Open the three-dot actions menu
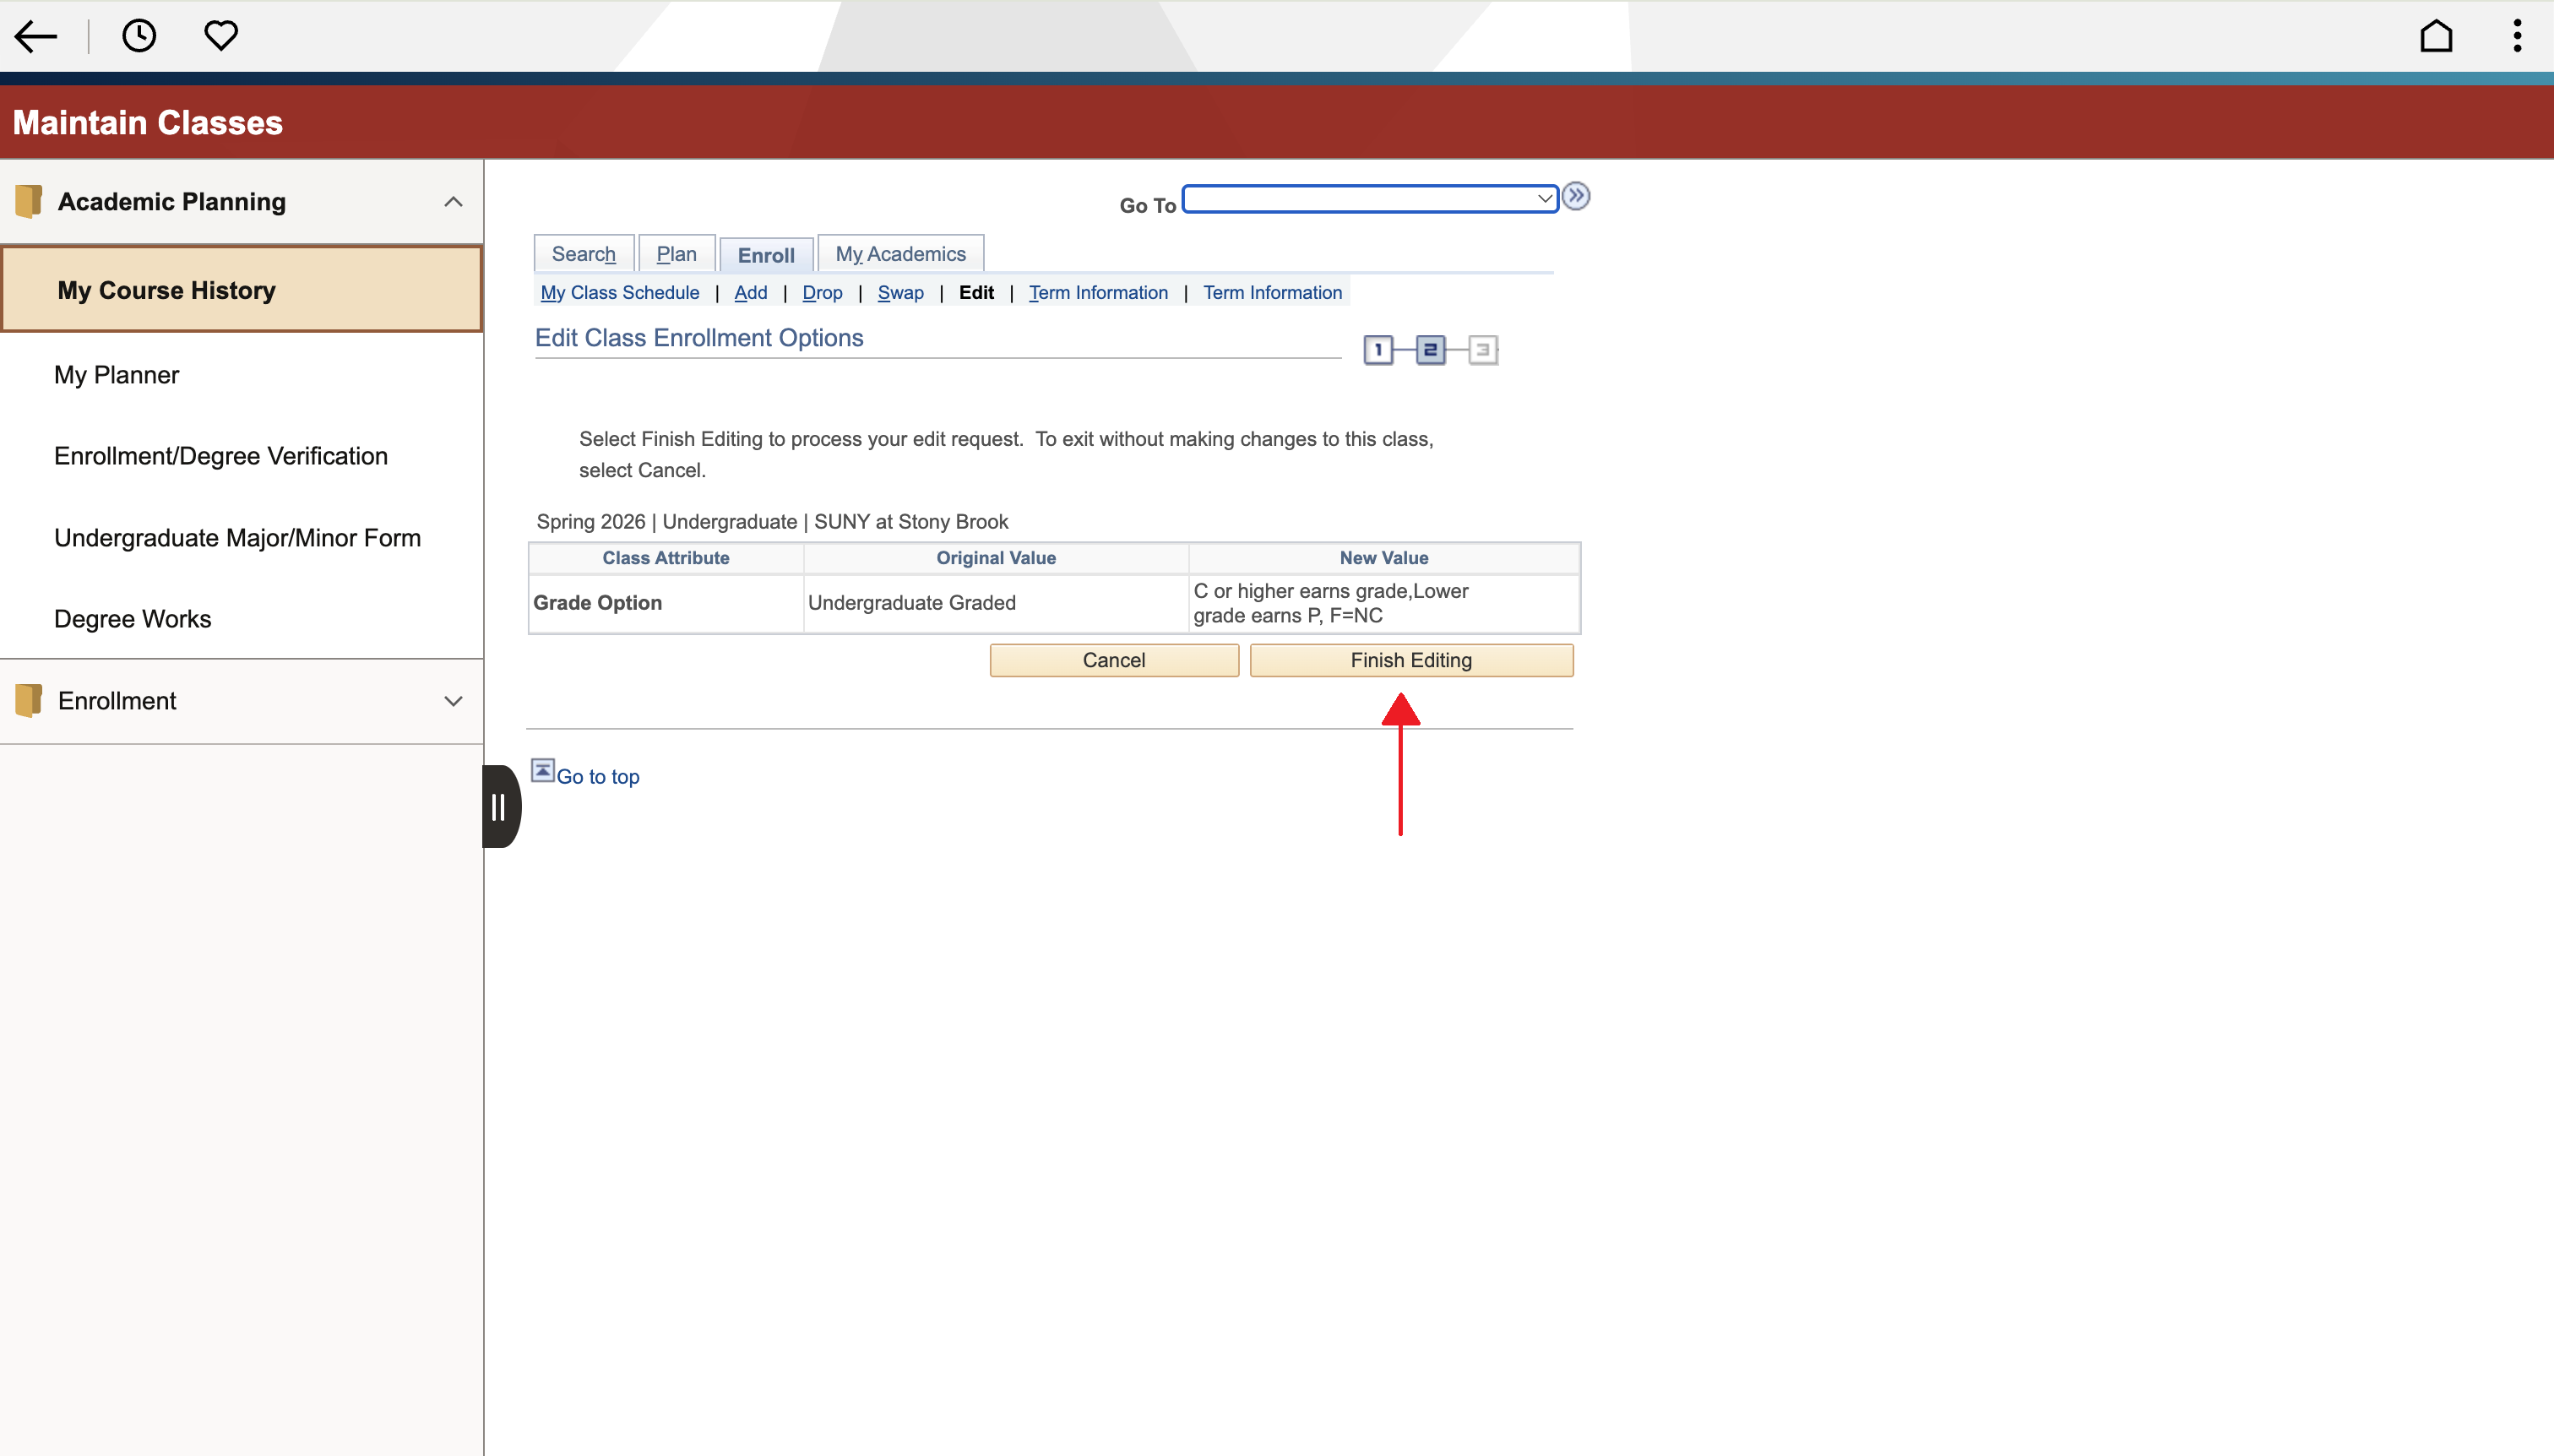 click(2517, 36)
